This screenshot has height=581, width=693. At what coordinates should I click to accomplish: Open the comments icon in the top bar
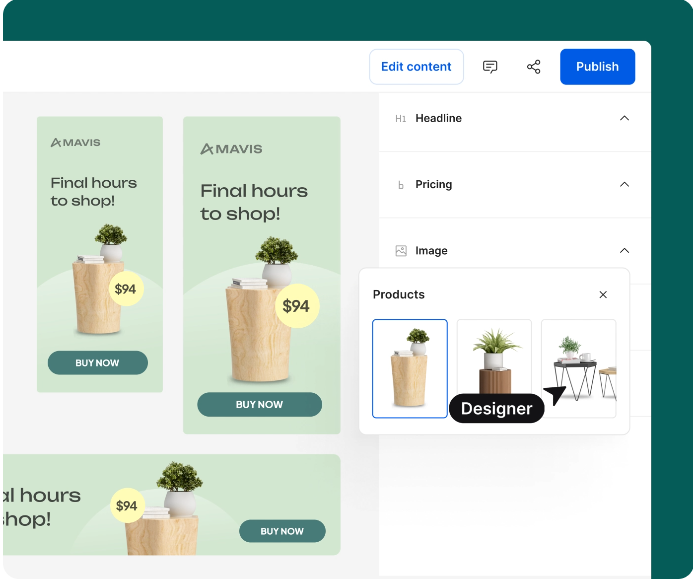point(490,67)
